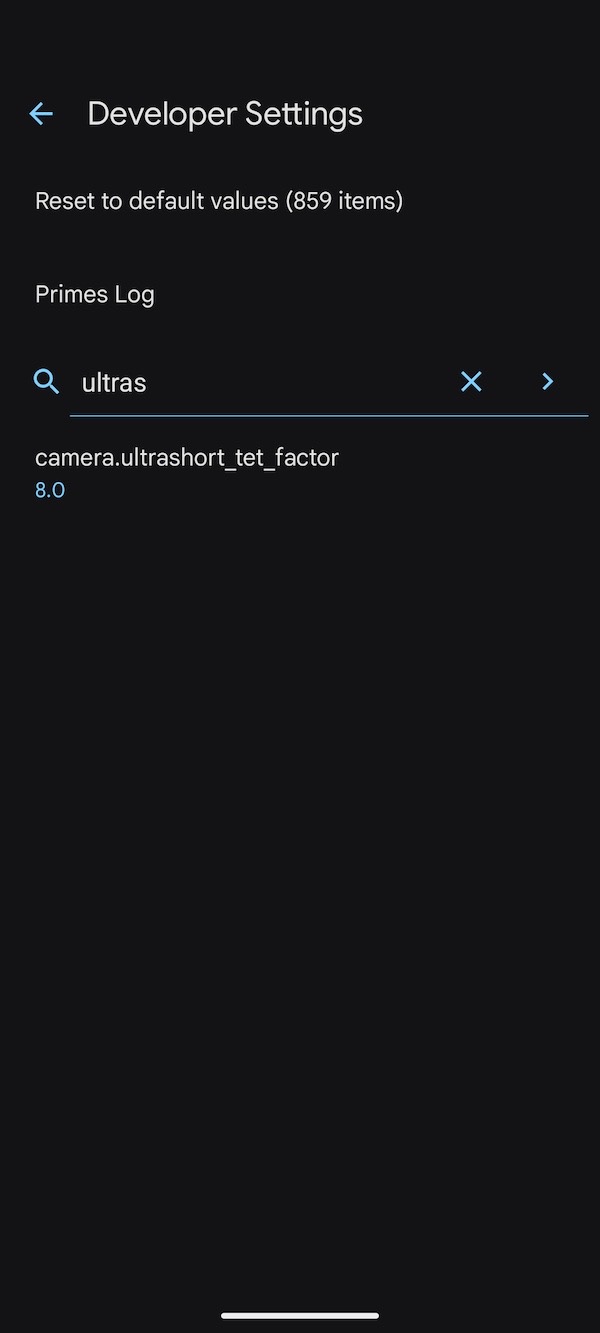600x1333 pixels.
Task: Edit the blue 8.0 flag value
Action: click(50, 490)
